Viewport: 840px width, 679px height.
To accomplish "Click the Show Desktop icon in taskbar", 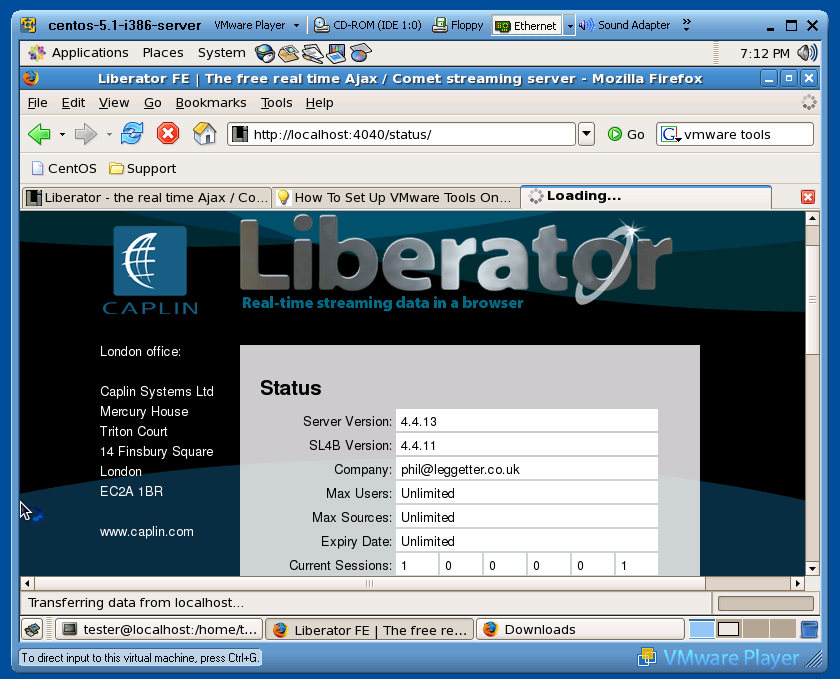I will 32,629.
